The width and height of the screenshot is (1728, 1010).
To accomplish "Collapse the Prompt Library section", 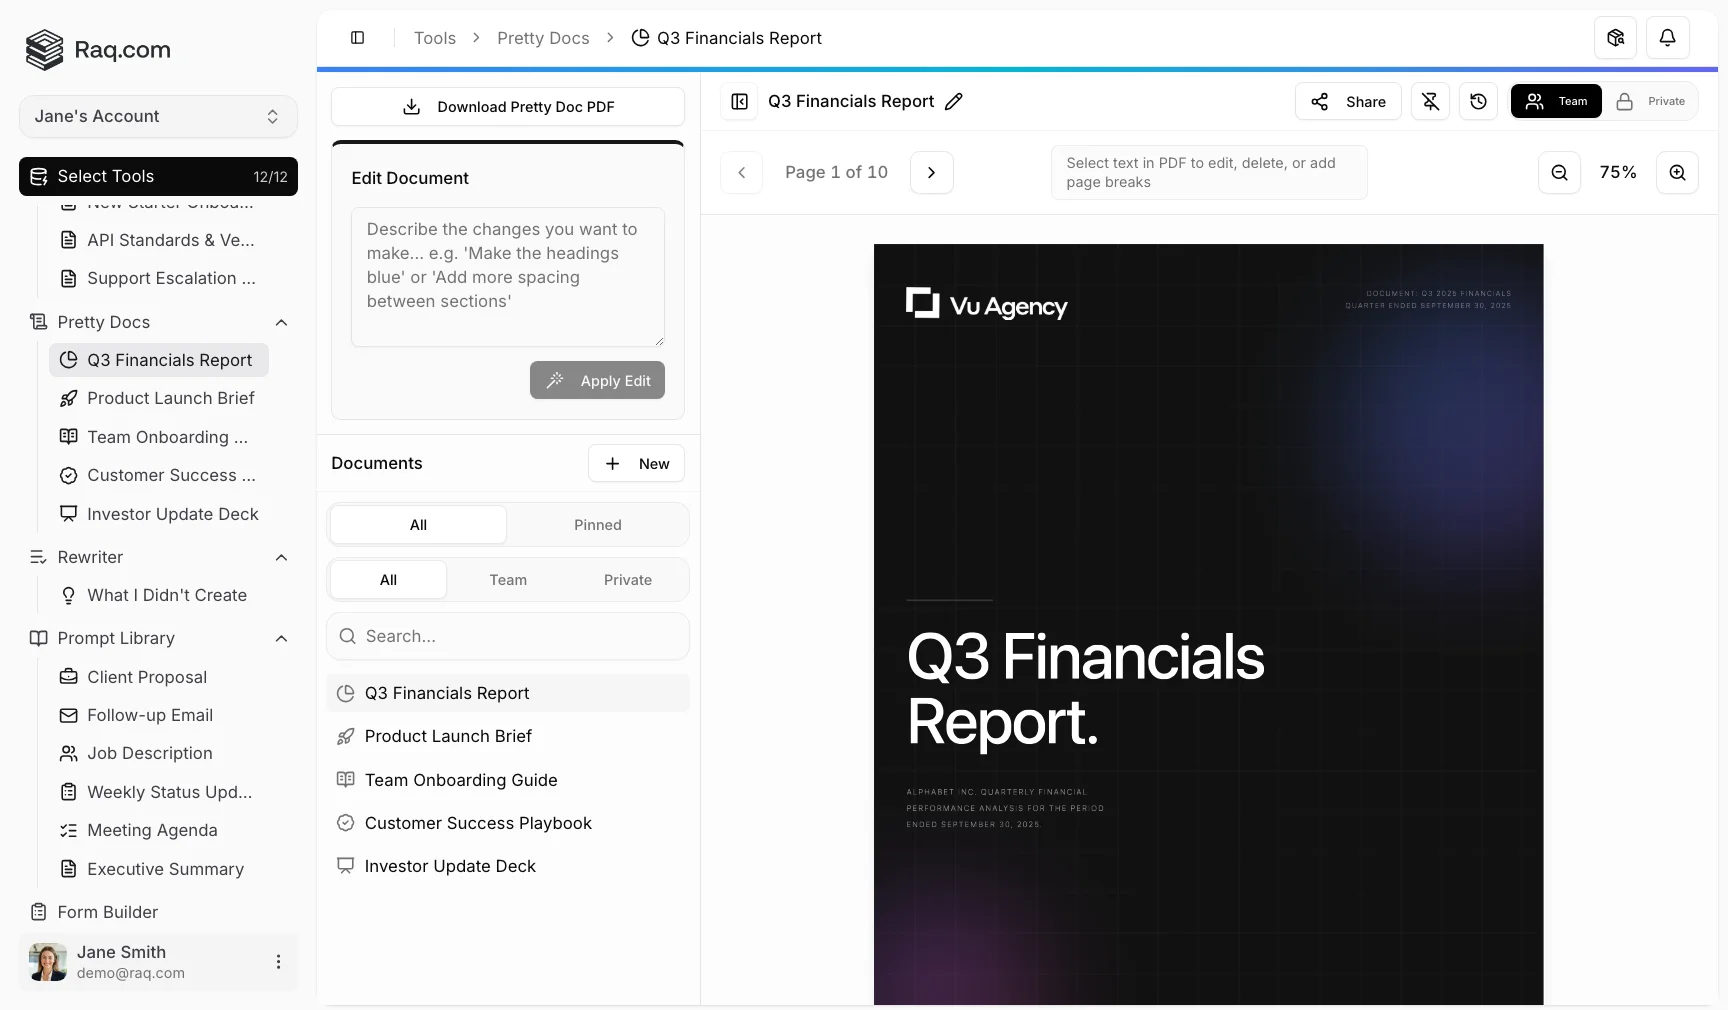I will (281, 638).
